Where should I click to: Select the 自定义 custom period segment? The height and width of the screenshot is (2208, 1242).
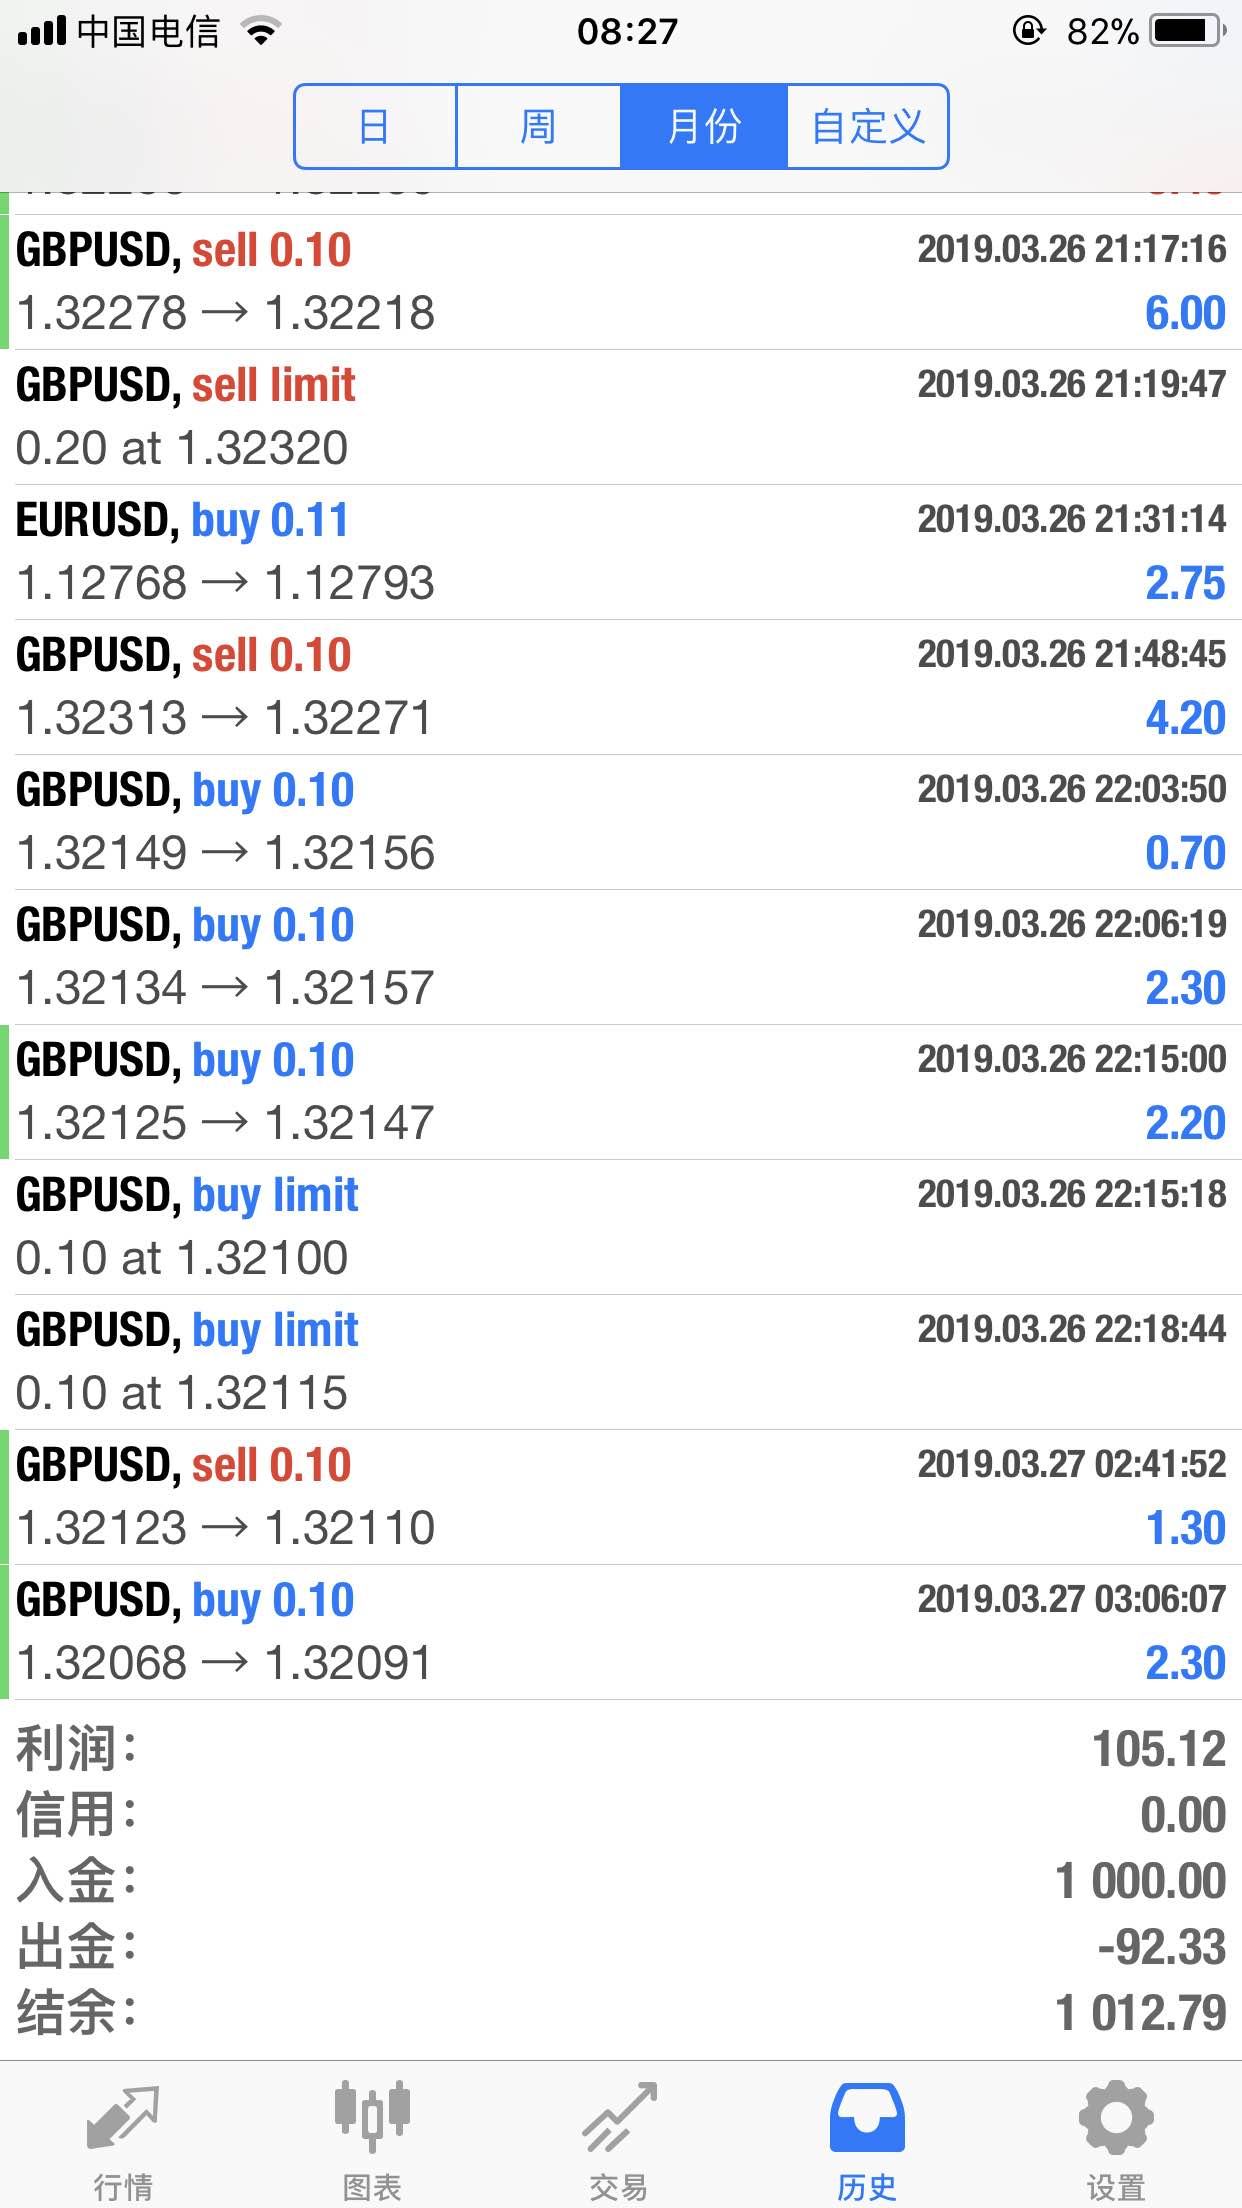pyautogui.click(x=868, y=127)
